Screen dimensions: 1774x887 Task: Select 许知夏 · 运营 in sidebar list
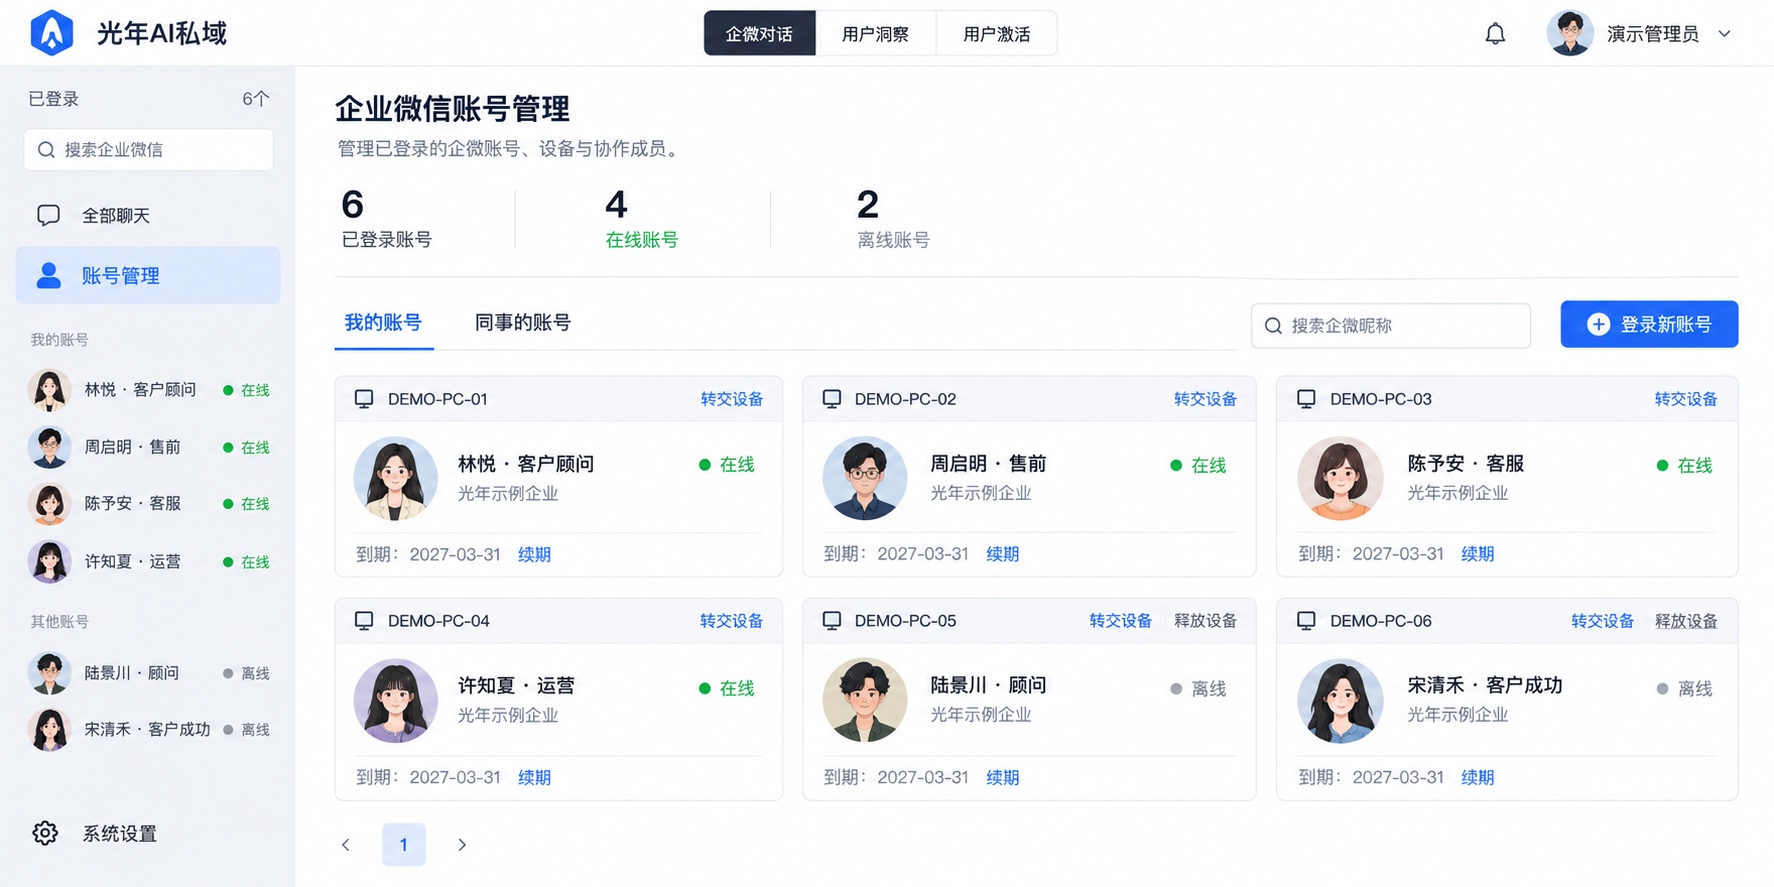(148, 562)
